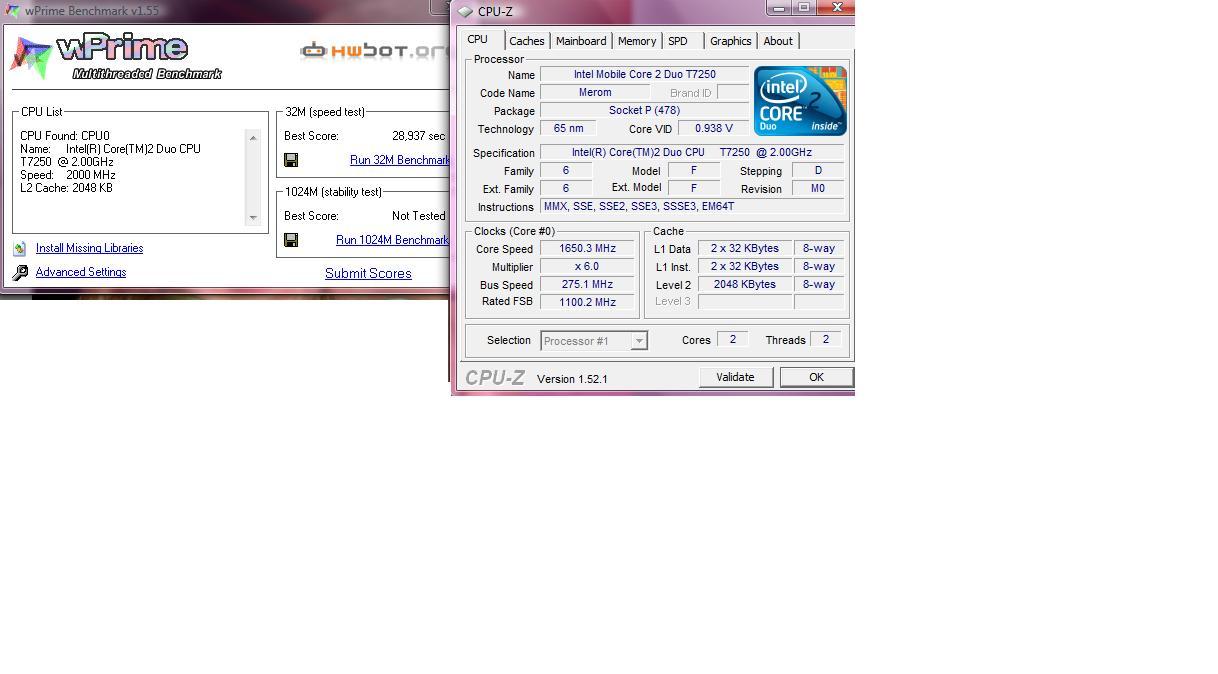The width and height of the screenshot is (1218, 674).
Task: Click L2 Cache: 2048 KB text in wPrime
Action: [66, 188]
